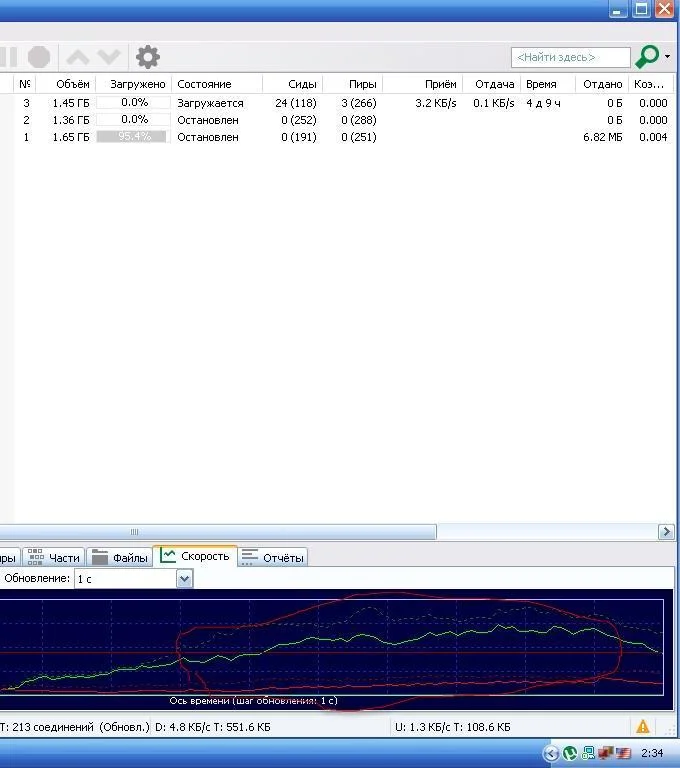Click the green magnifier search icon

pyautogui.click(x=647, y=57)
